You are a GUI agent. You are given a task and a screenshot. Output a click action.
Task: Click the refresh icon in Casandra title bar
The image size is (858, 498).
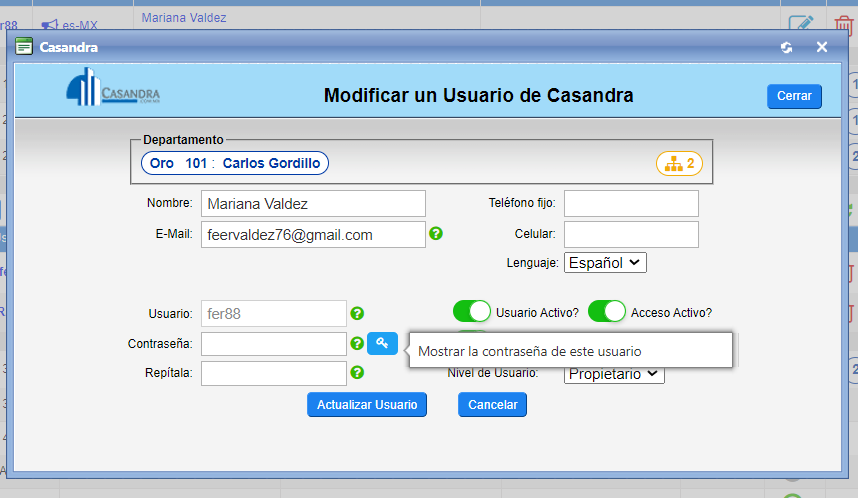point(786,47)
